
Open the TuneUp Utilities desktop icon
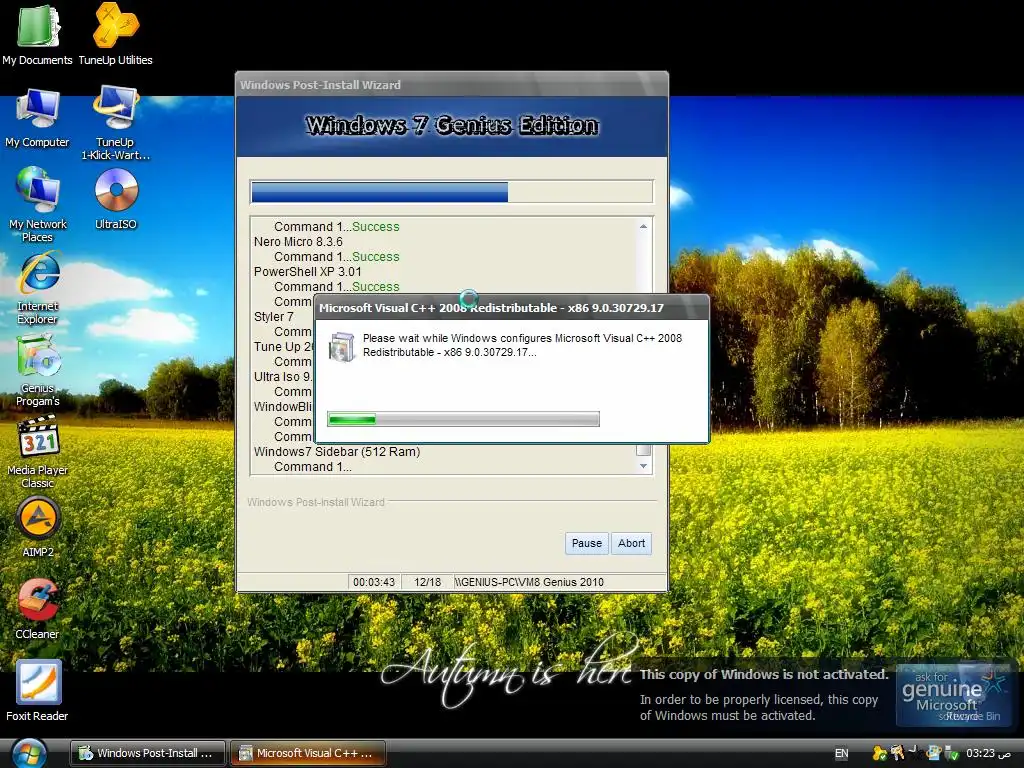pyautogui.click(x=116, y=35)
